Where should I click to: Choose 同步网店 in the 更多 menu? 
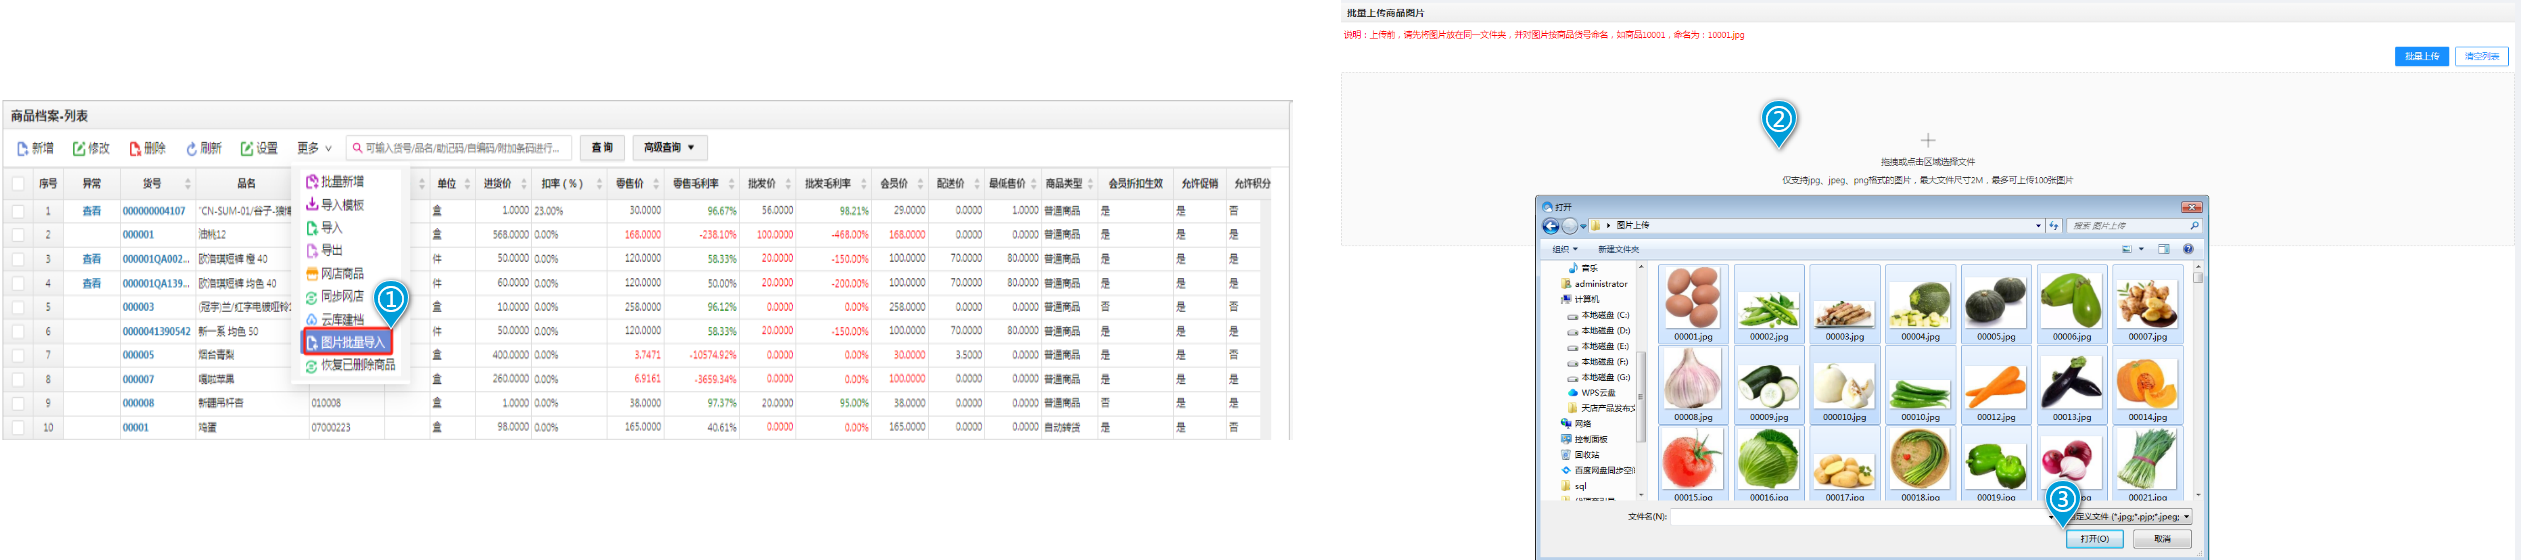point(335,297)
